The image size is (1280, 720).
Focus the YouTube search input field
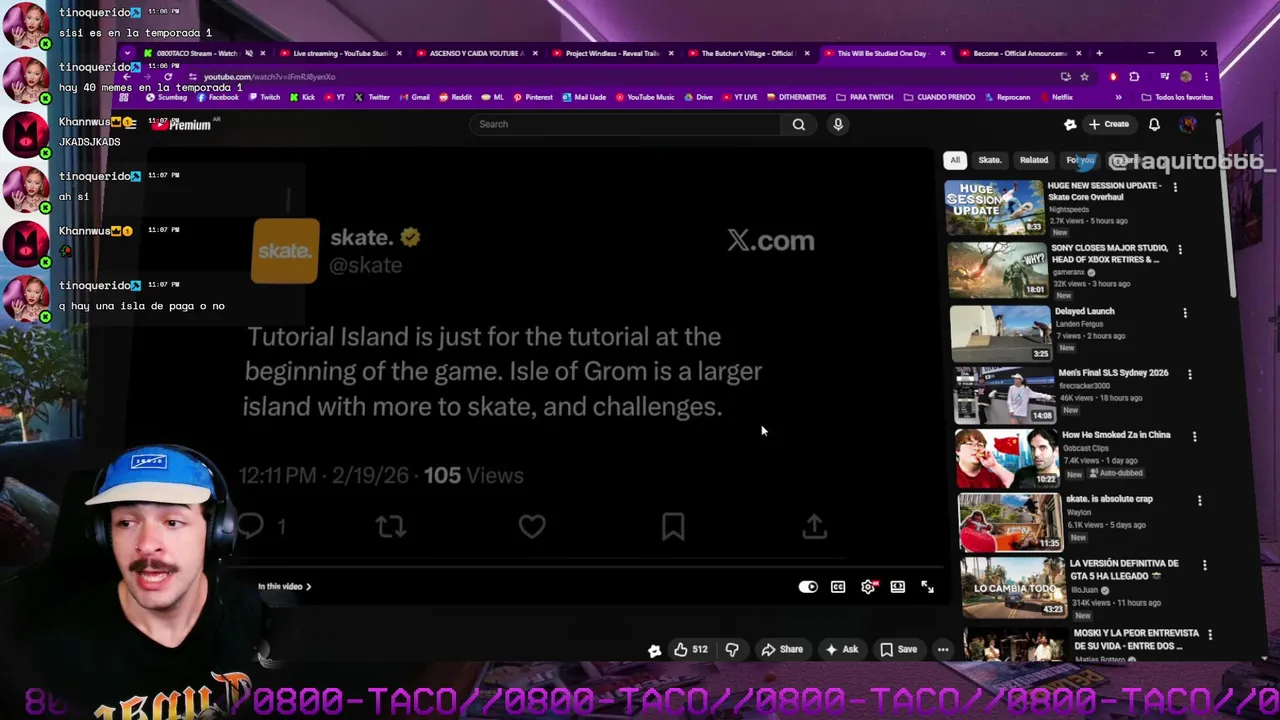(x=625, y=124)
